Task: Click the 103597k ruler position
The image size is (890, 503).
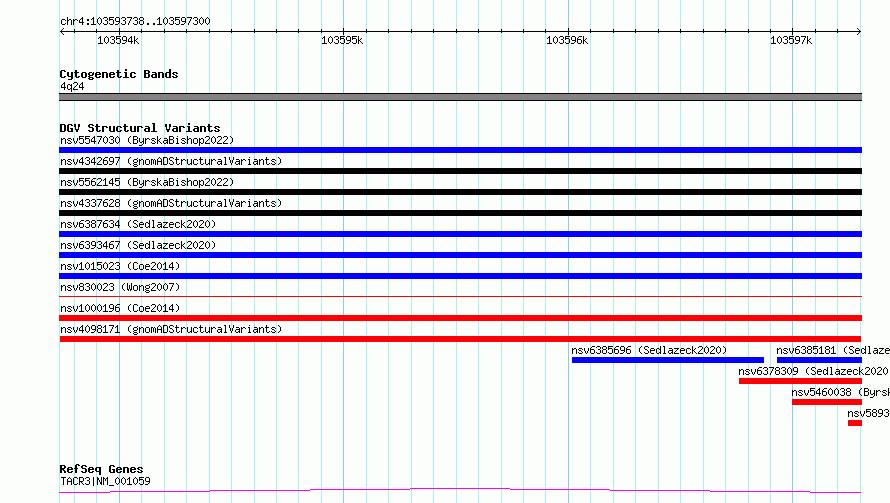Action: (x=791, y=40)
